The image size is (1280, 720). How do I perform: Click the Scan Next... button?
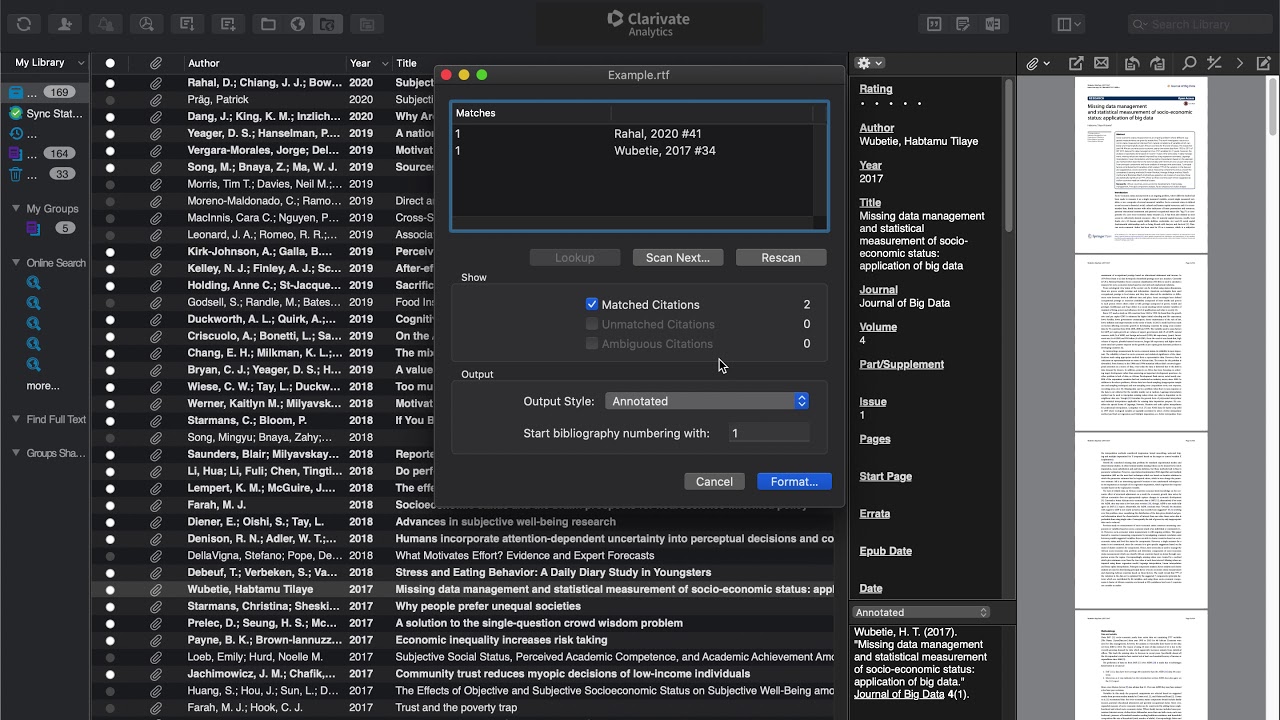point(678,257)
